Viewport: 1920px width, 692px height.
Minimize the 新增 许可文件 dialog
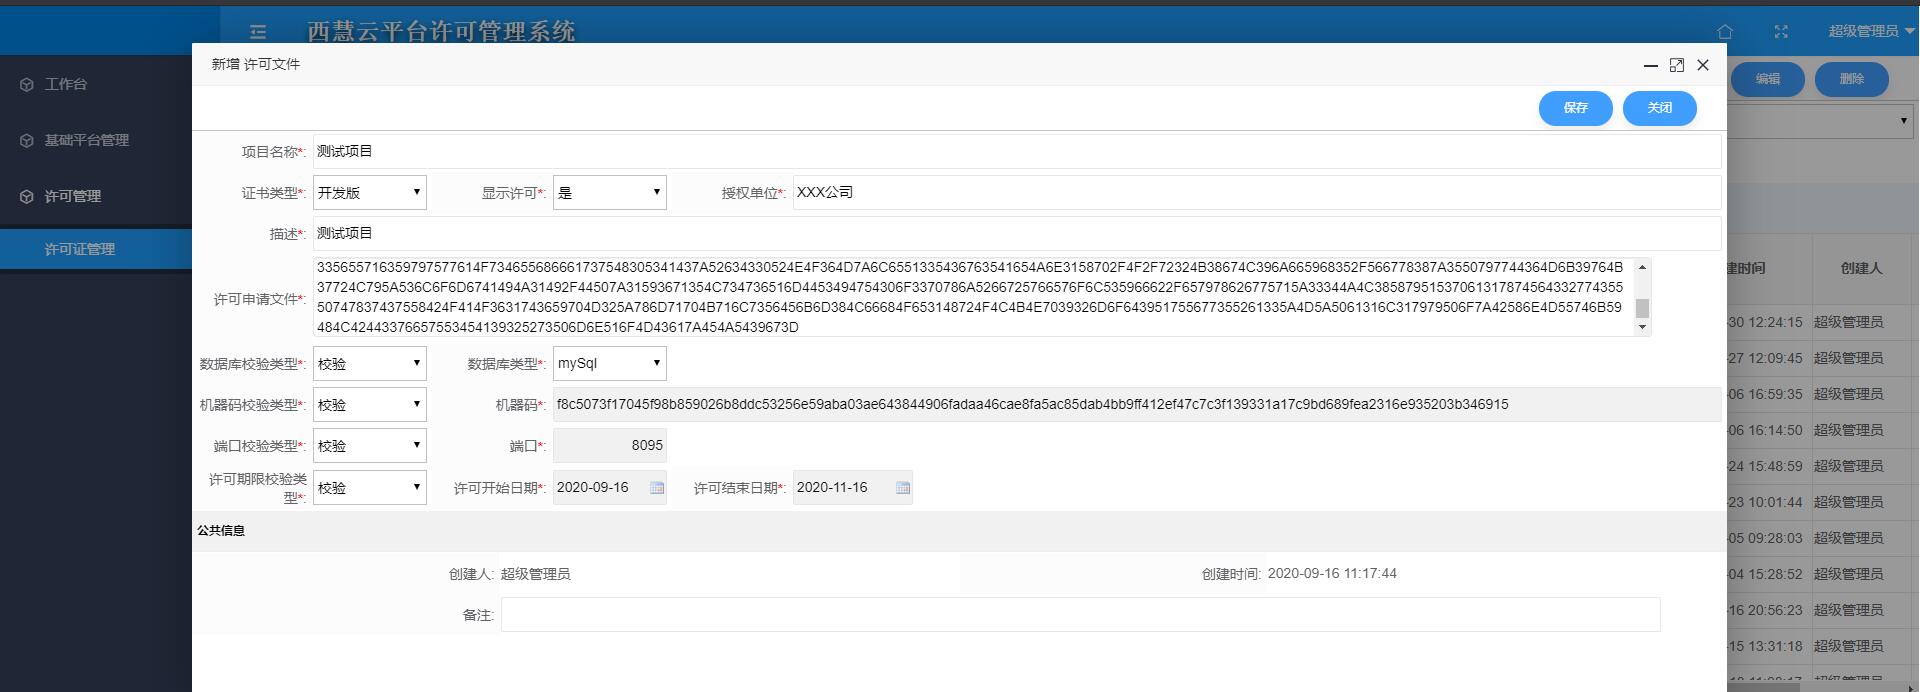[x=1651, y=65]
